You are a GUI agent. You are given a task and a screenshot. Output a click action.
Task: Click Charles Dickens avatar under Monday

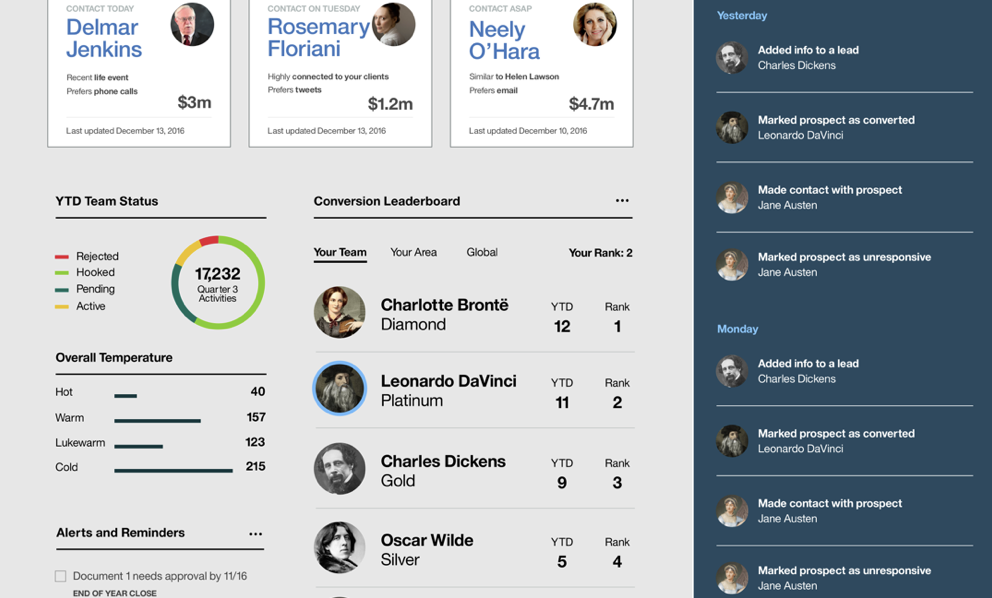pyautogui.click(x=732, y=371)
